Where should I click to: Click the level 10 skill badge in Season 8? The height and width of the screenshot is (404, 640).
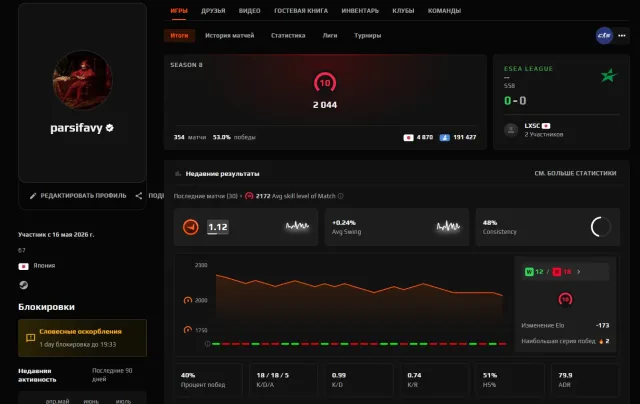coord(325,83)
